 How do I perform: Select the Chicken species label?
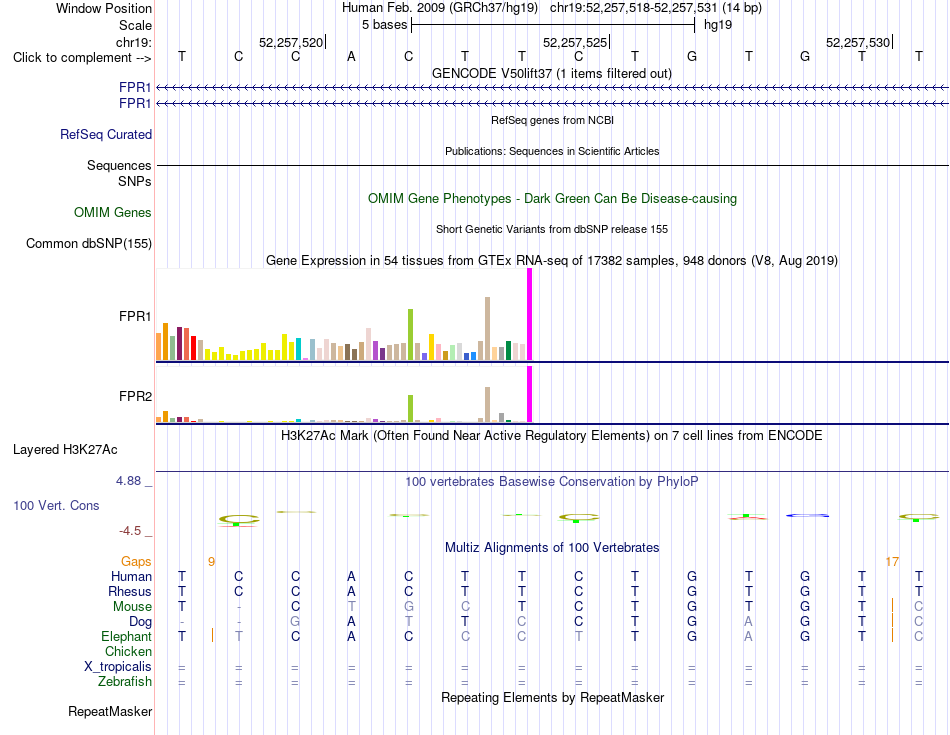[128, 652]
